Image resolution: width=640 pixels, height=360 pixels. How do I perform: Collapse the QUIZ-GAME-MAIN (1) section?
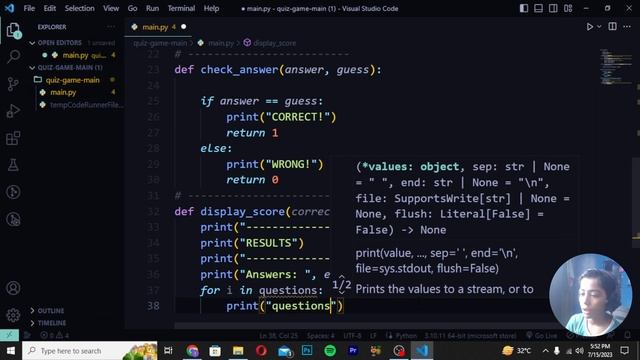coord(32,68)
